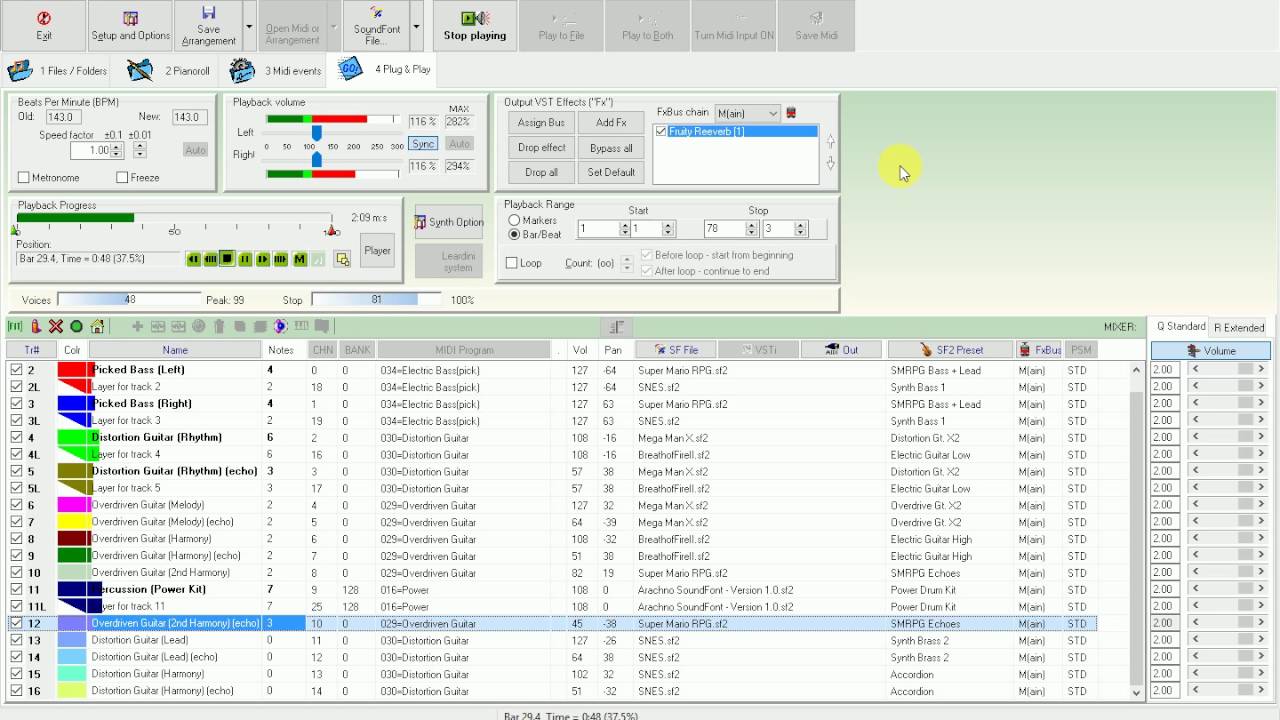Viewport: 1280px width, 720px height.
Task: Click the Bypass all button
Action: (611, 147)
